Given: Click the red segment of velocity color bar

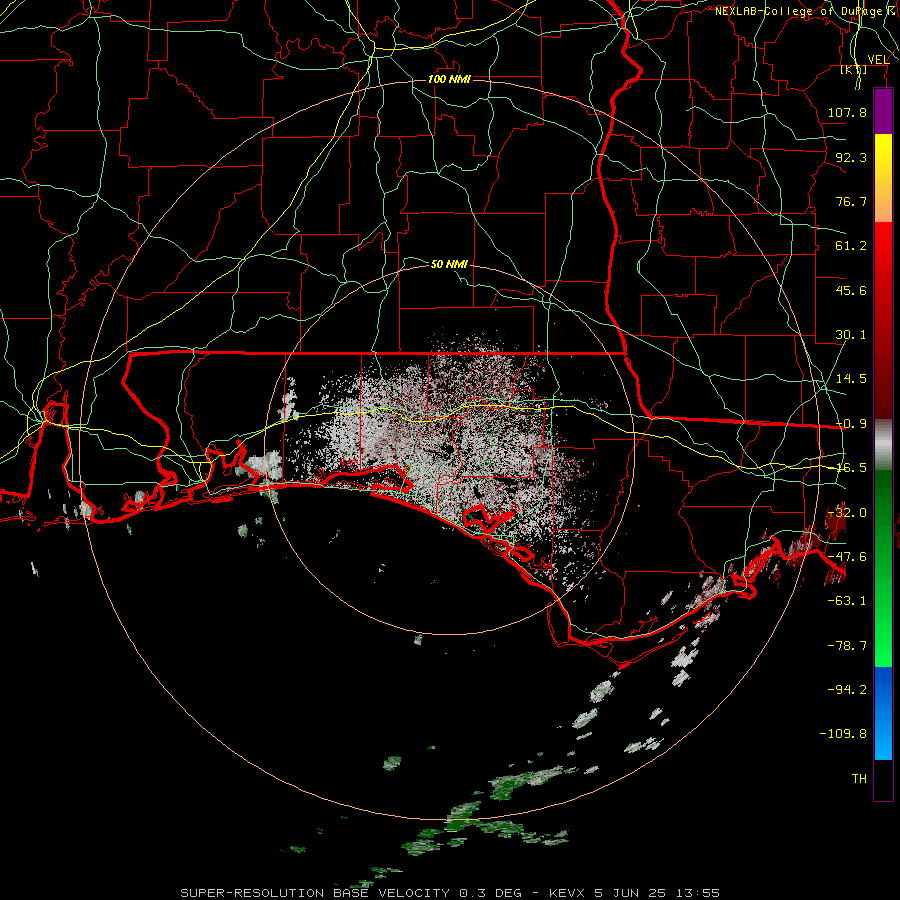Looking at the screenshot, I should [883, 320].
